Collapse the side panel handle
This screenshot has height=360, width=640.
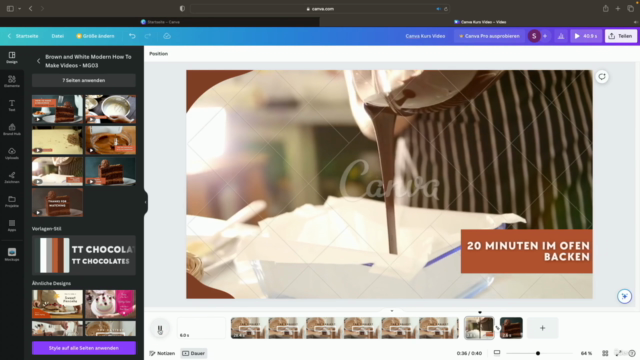coord(145,202)
